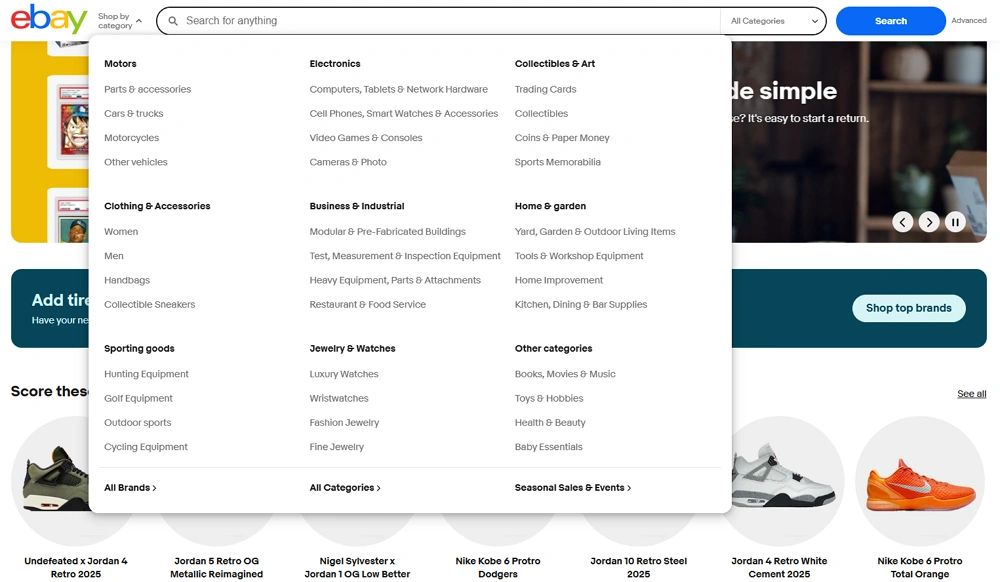The image size is (1000, 582).
Task: Select Hunting Equipment
Action: [146, 374]
